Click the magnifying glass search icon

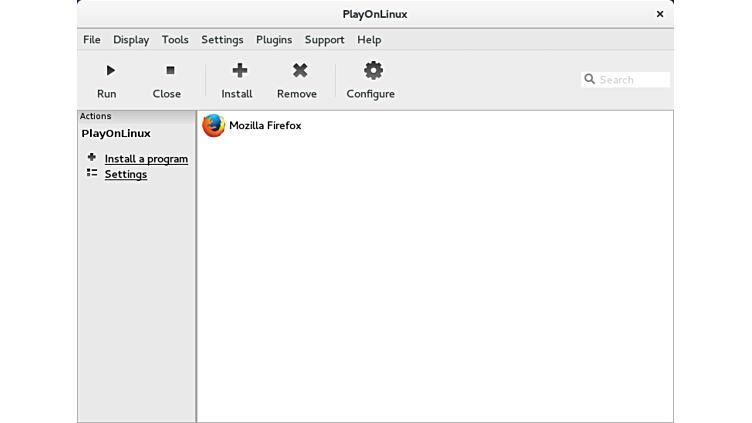pos(590,79)
